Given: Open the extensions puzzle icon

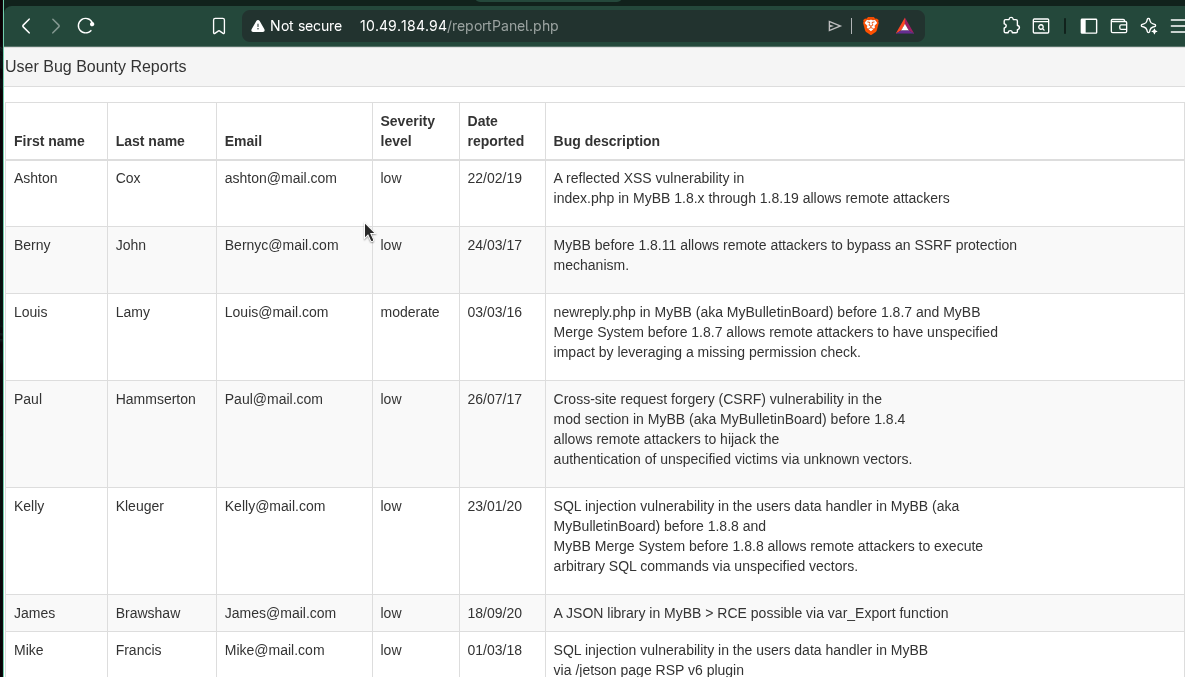Looking at the screenshot, I should pyautogui.click(x=1010, y=26).
